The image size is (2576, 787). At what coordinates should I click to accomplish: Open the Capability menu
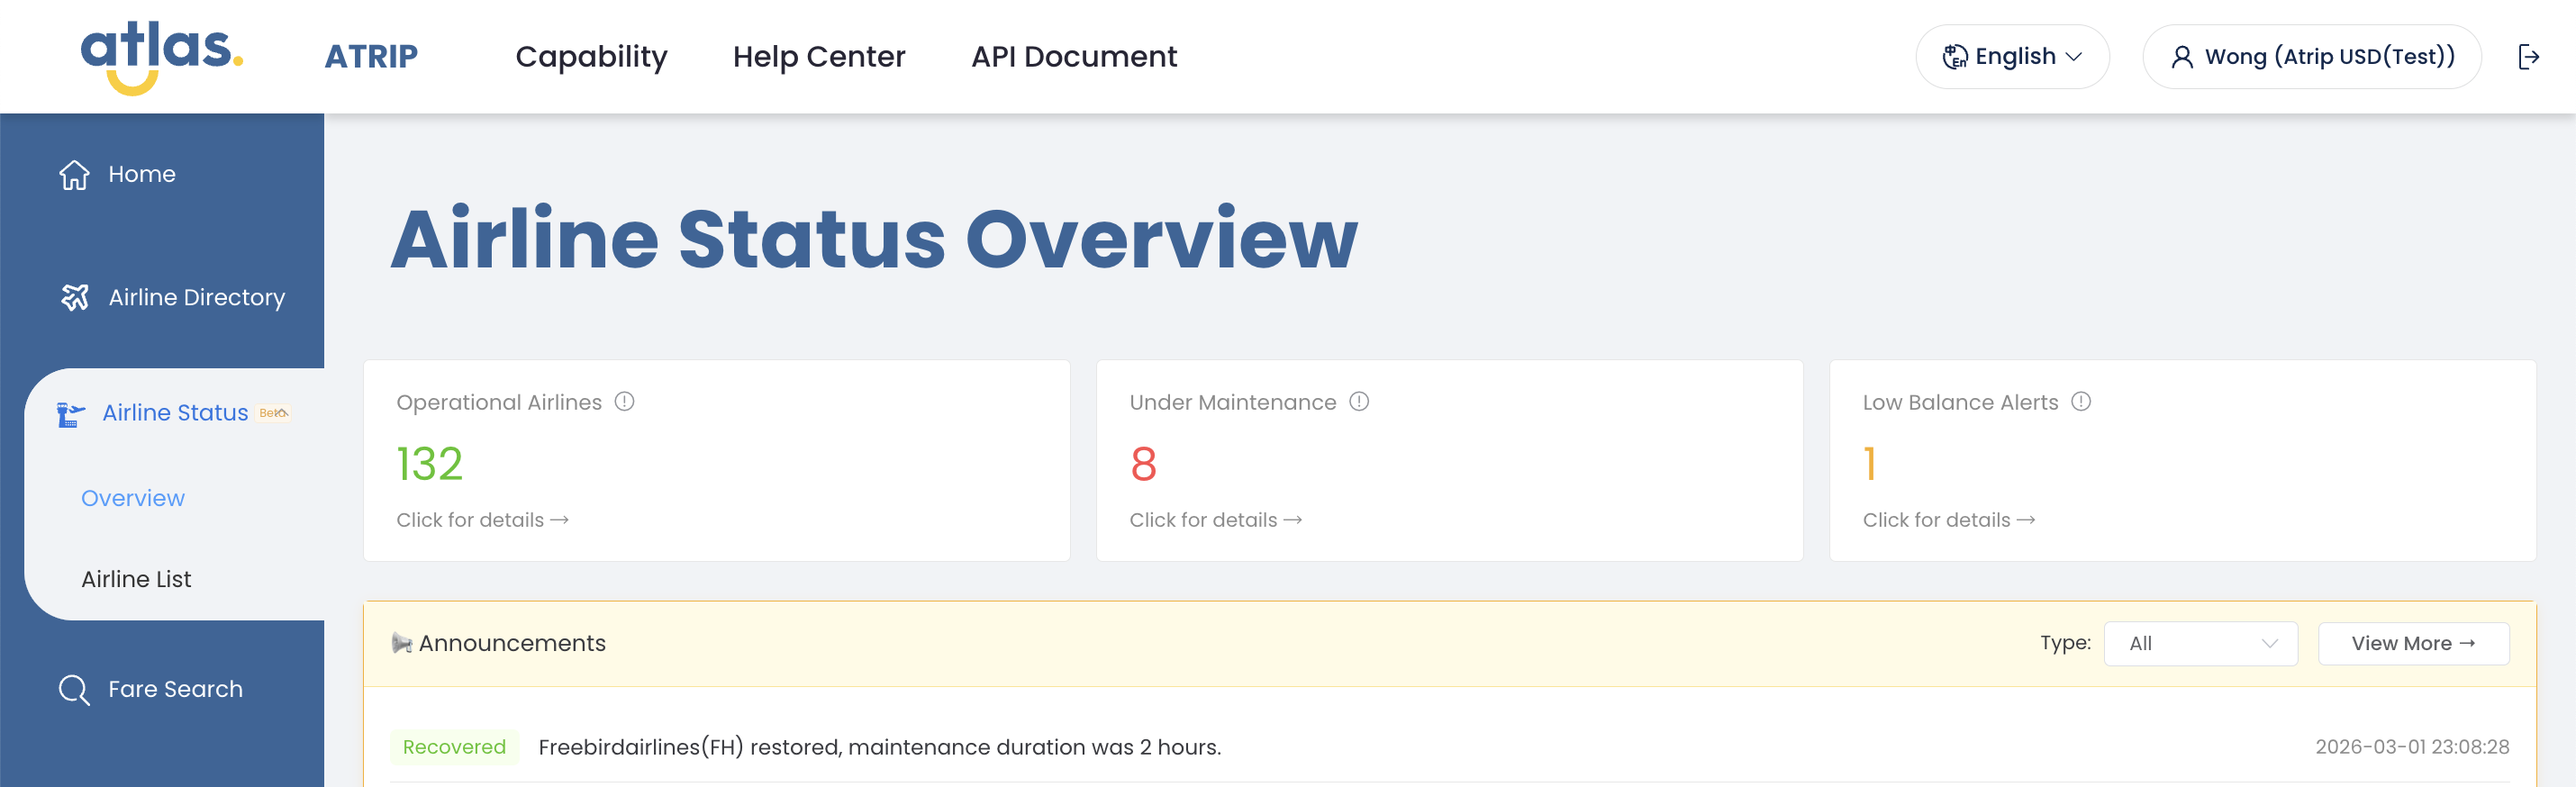(590, 57)
